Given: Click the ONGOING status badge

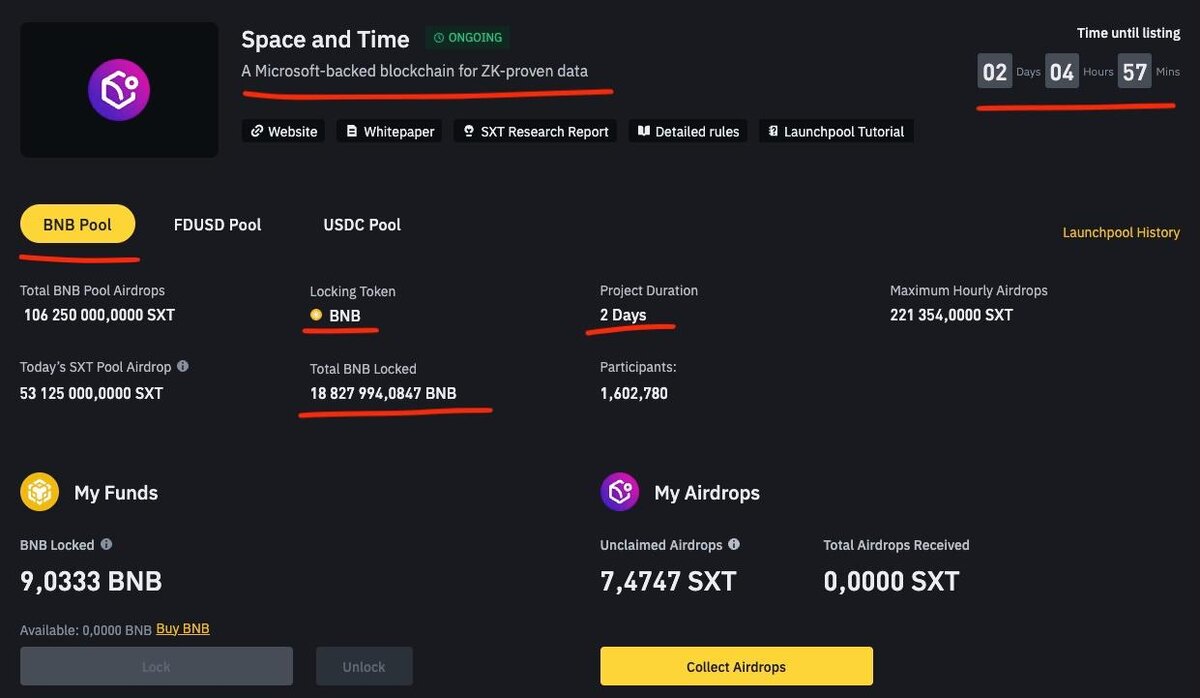Looking at the screenshot, I should coord(468,38).
